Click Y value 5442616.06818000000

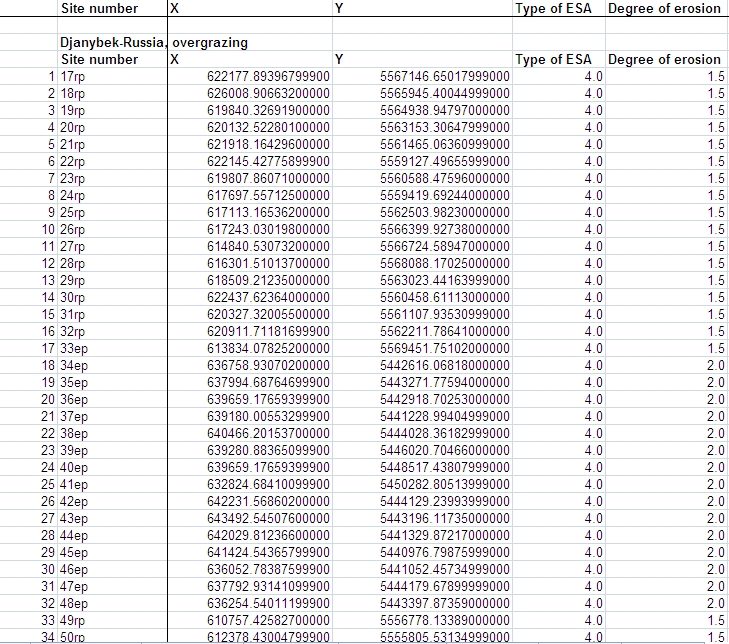tap(446, 366)
